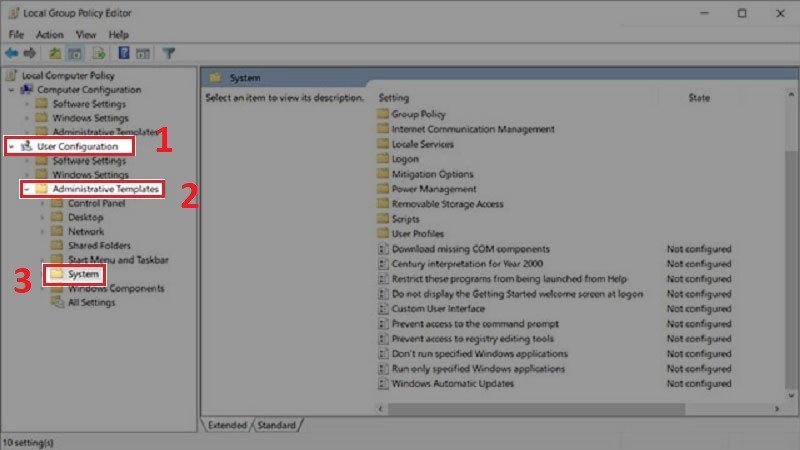The image size is (800, 450).
Task: Select the Shared Folders tree item
Action: coord(99,245)
